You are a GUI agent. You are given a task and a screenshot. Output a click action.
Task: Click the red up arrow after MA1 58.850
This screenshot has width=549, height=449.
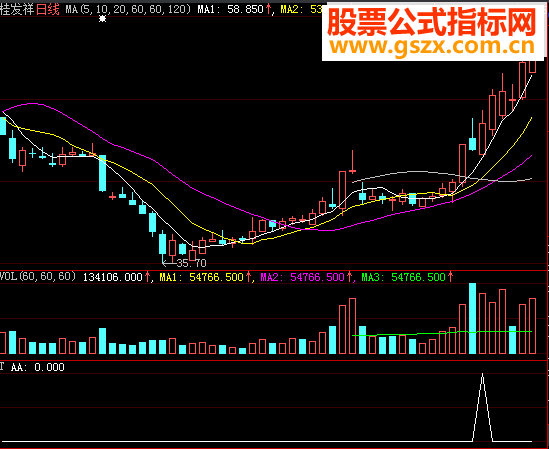[269, 9]
